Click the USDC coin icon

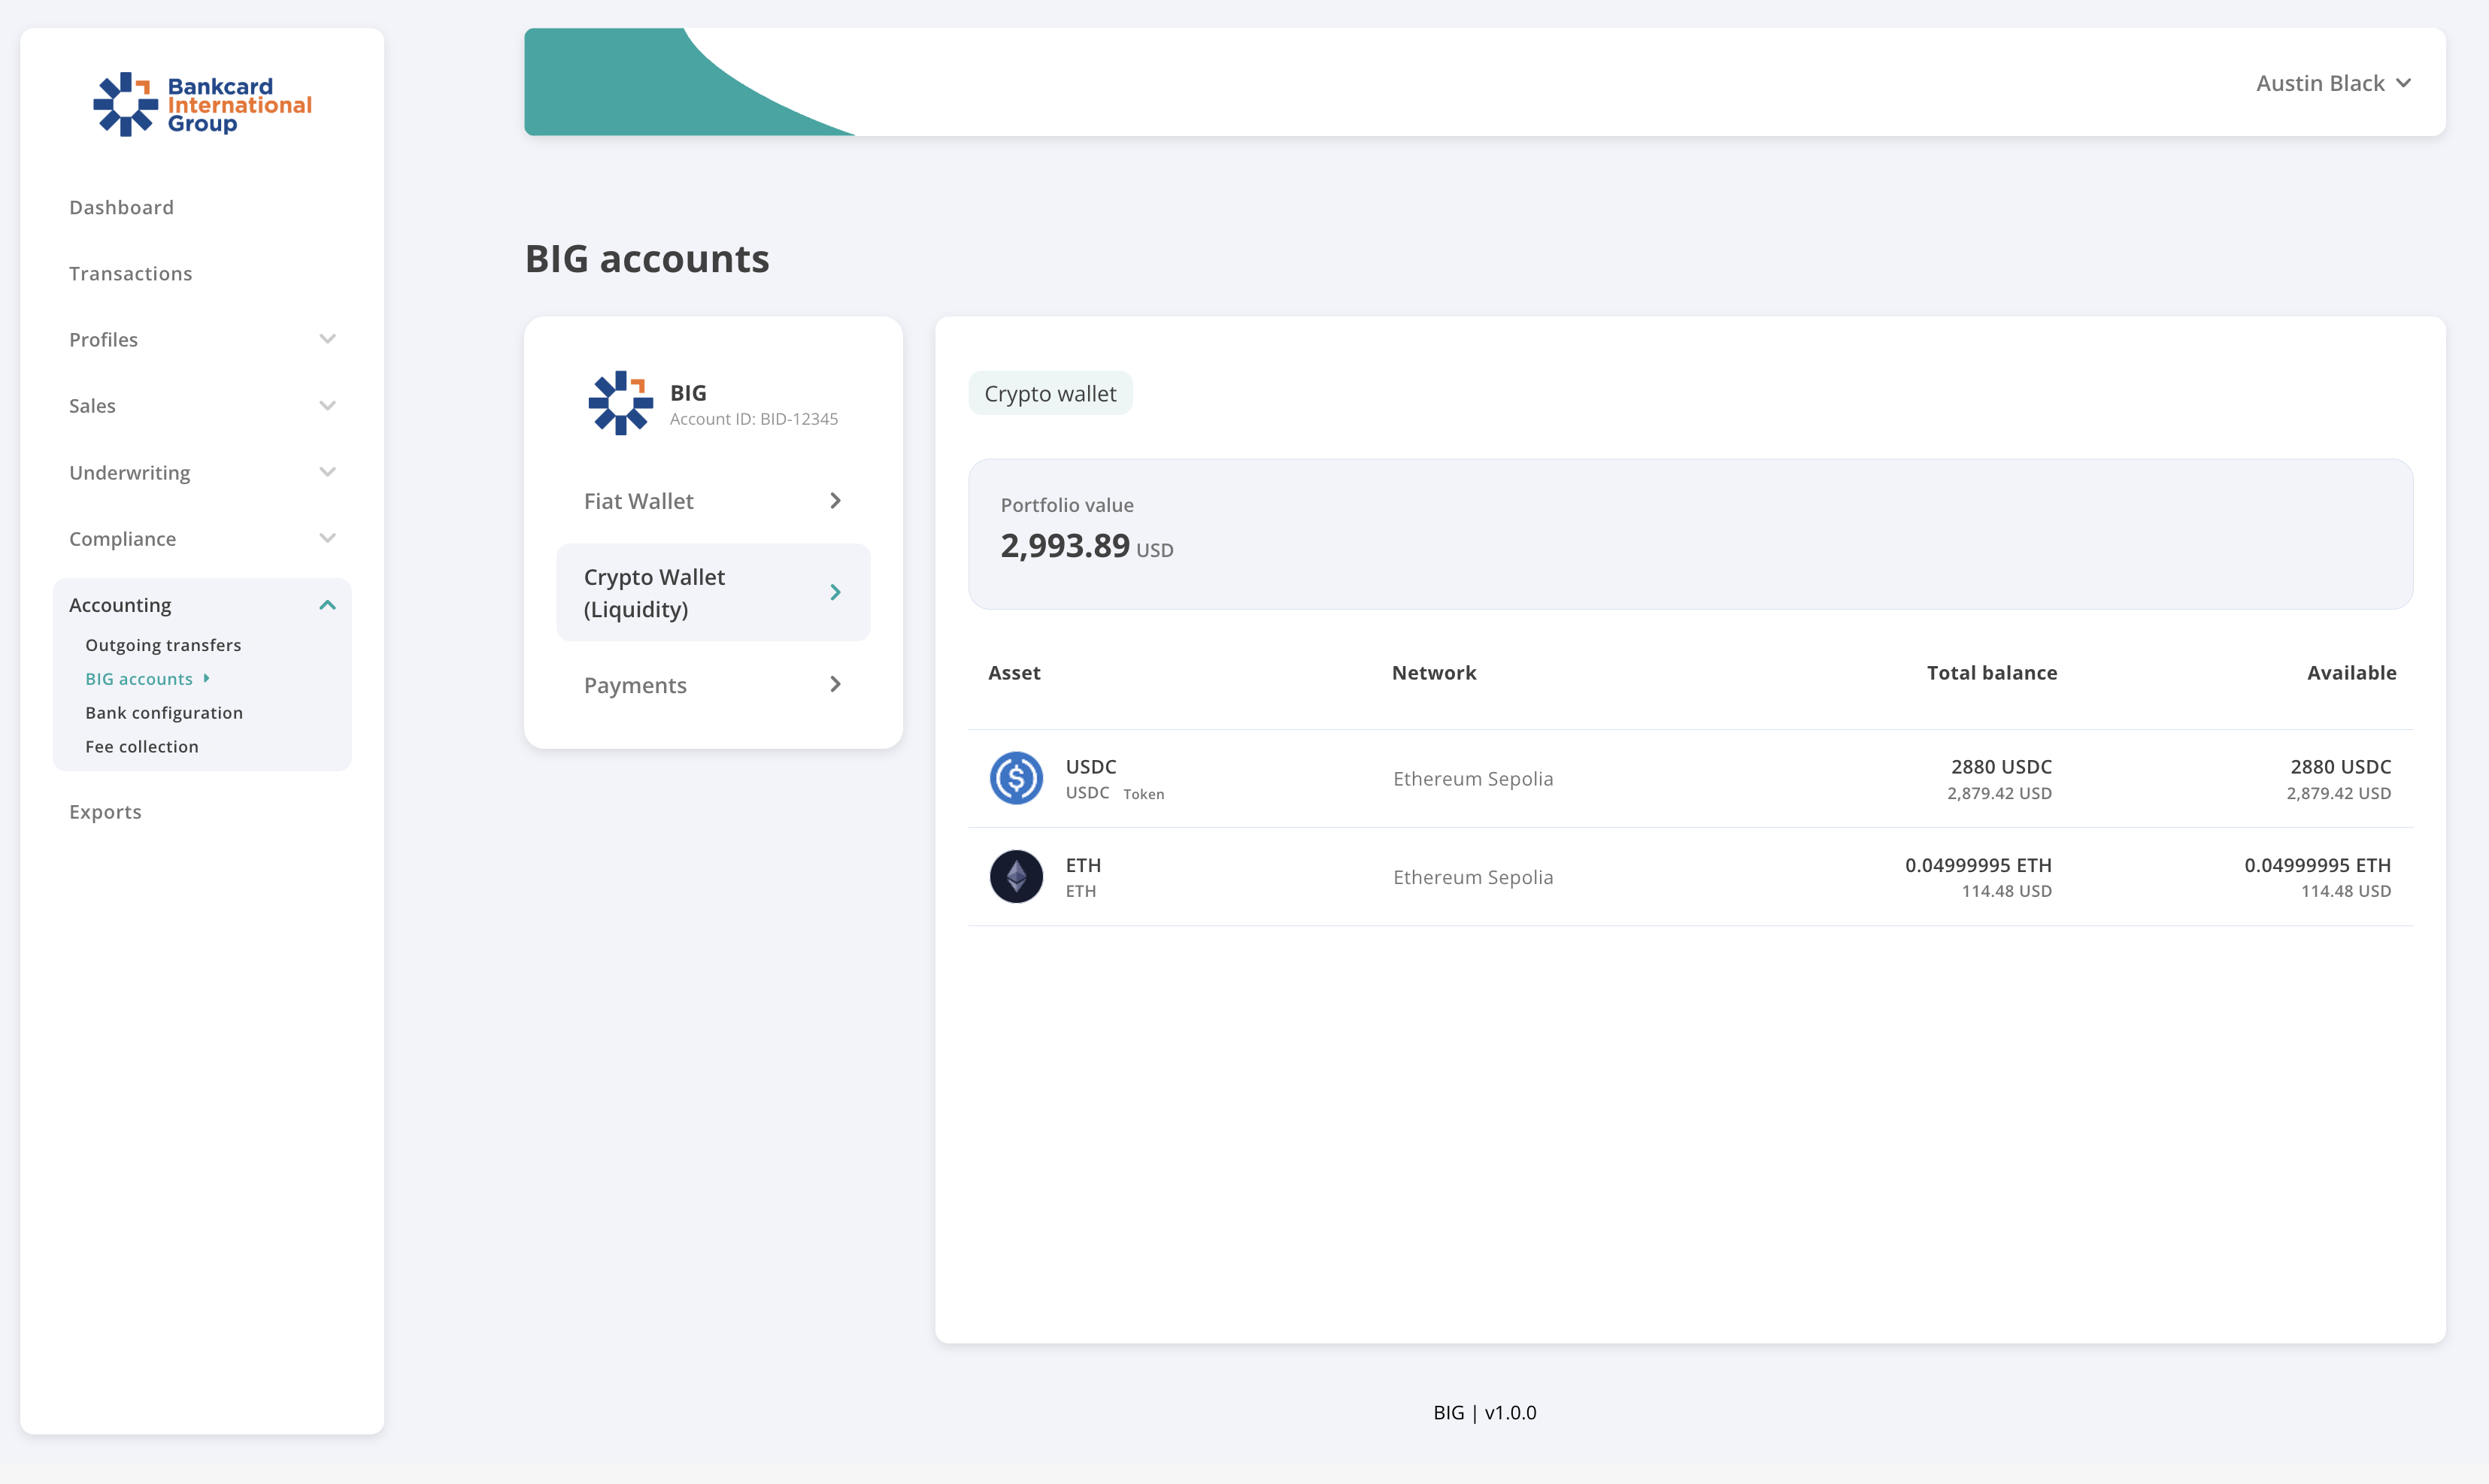(x=1016, y=778)
